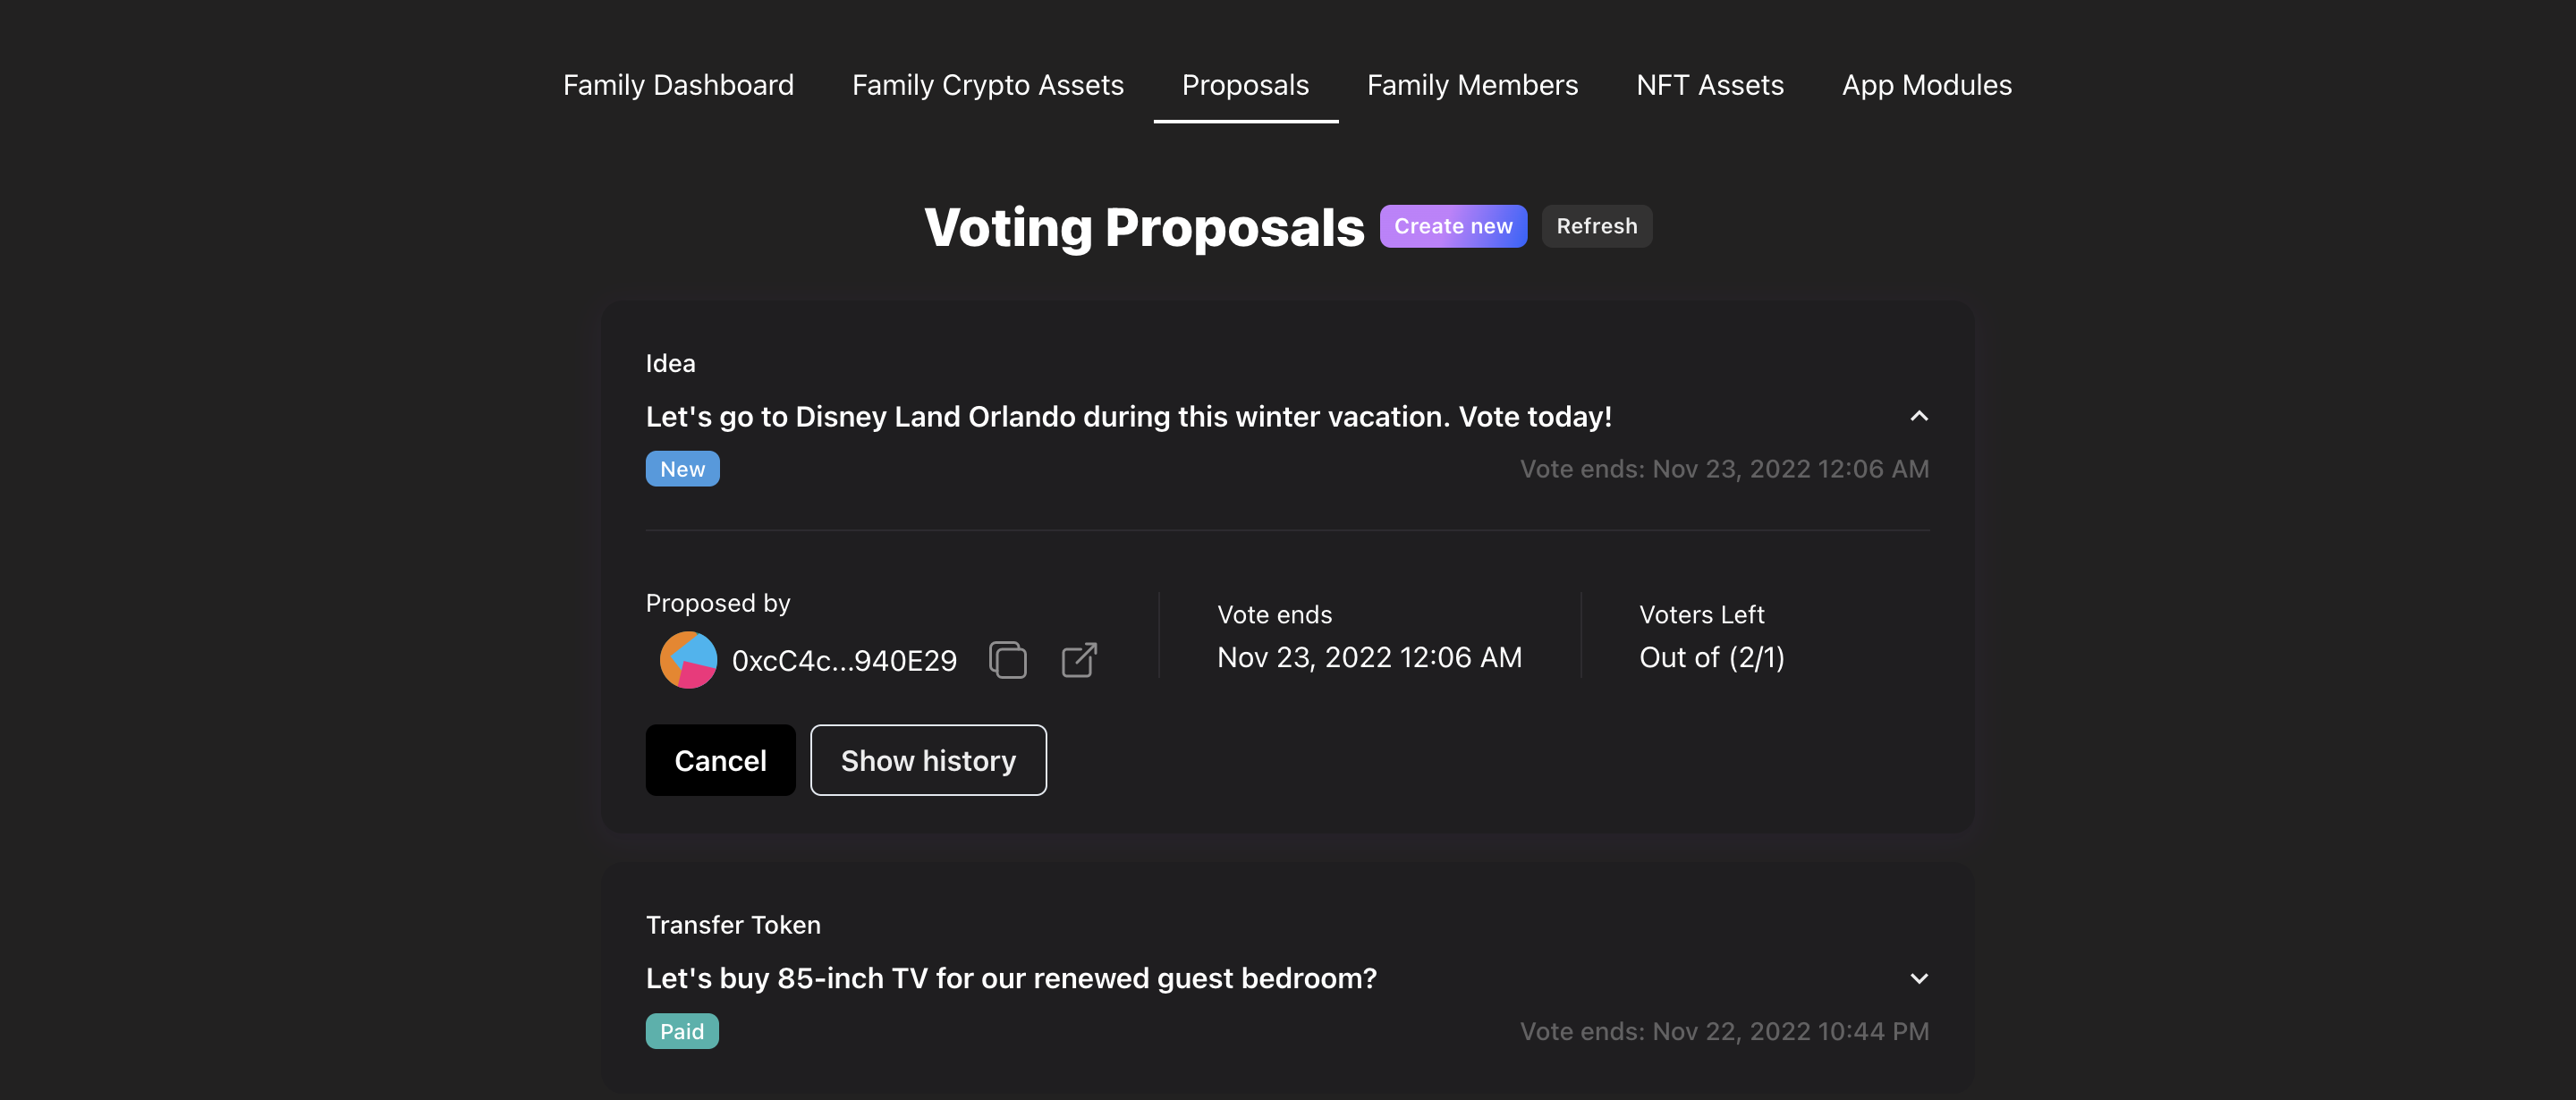Click the truncated address 0xcC4c...940E29 text
The width and height of the screenshot is (2576, 1100).
tap(844, 660)
